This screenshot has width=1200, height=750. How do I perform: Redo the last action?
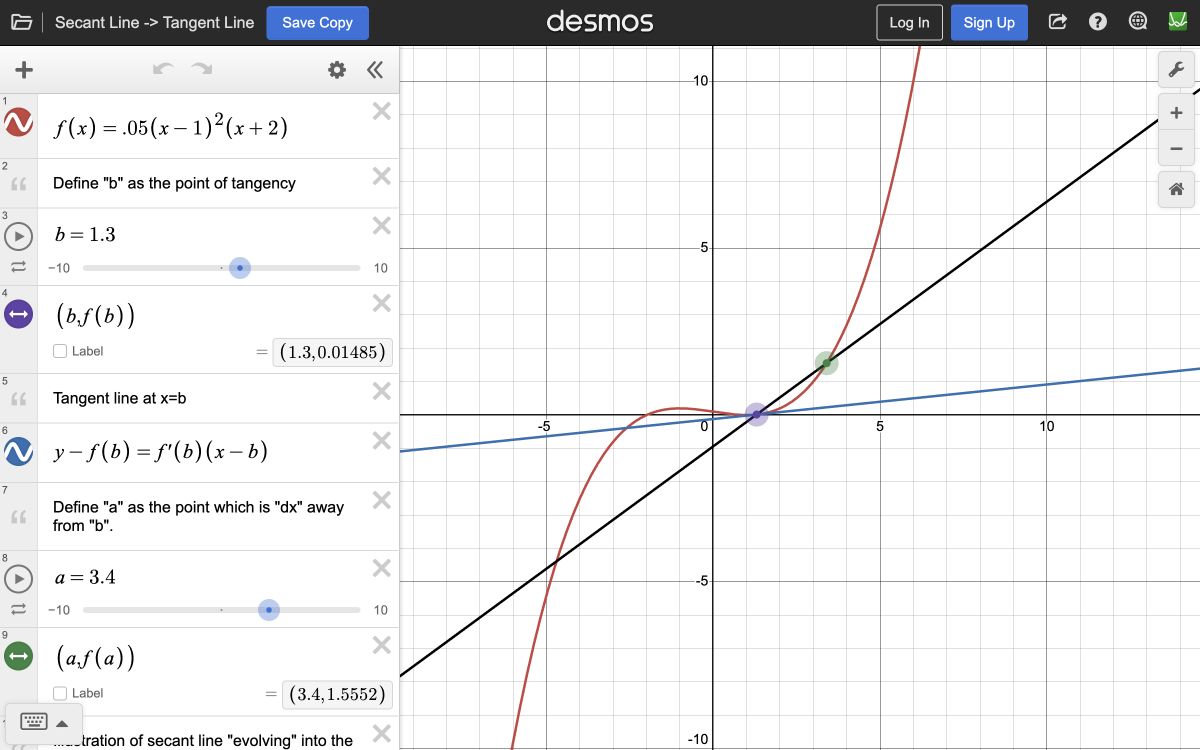pyautogui.click(x=202, y=70)
